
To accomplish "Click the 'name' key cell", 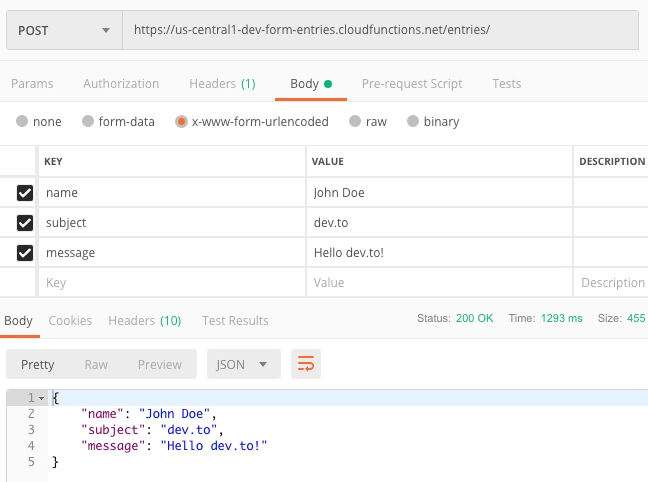I will point(172,193).
